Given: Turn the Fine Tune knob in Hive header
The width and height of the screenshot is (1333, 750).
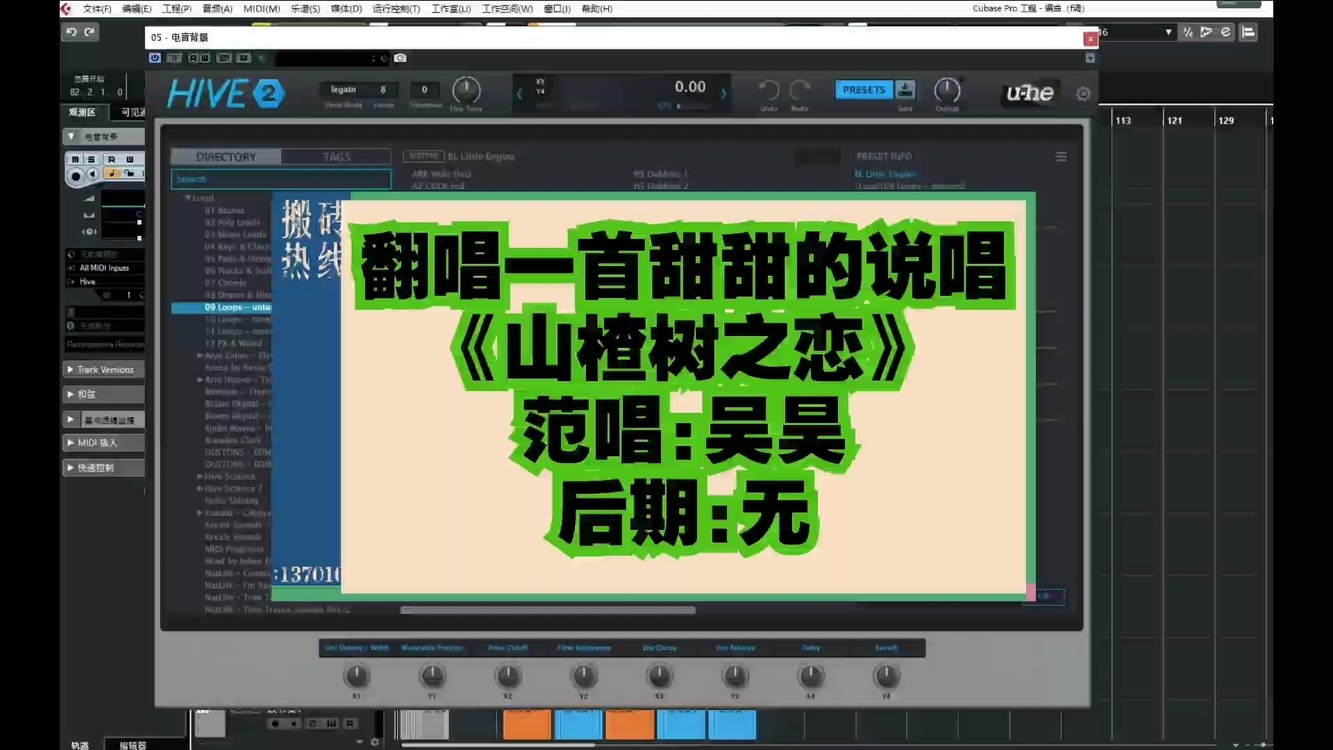Looking at the screenshot, I should tap(466, 91).
